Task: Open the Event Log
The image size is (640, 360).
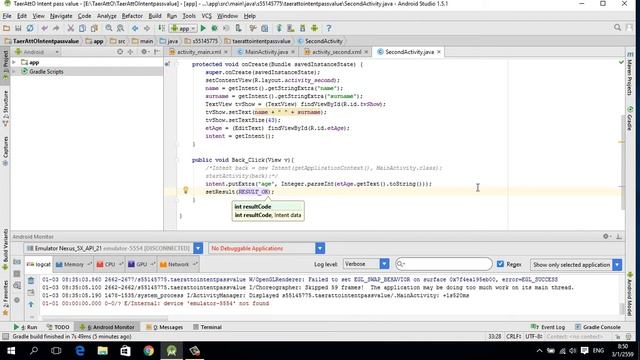Action: coord(548,327)
